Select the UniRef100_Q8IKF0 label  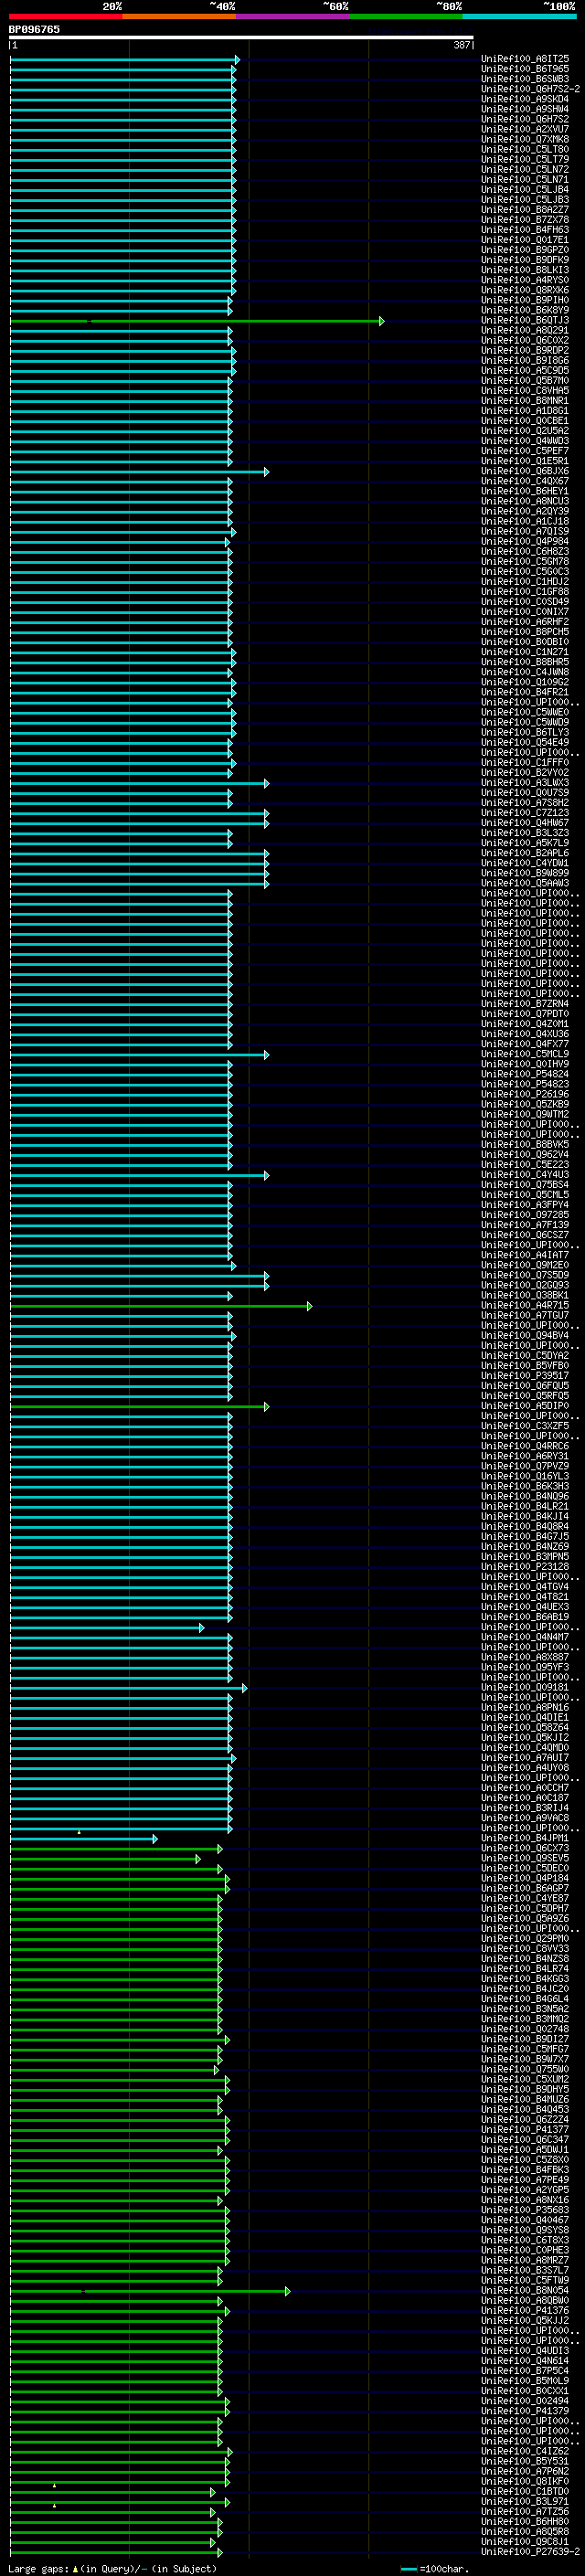tap(525, 2481)
